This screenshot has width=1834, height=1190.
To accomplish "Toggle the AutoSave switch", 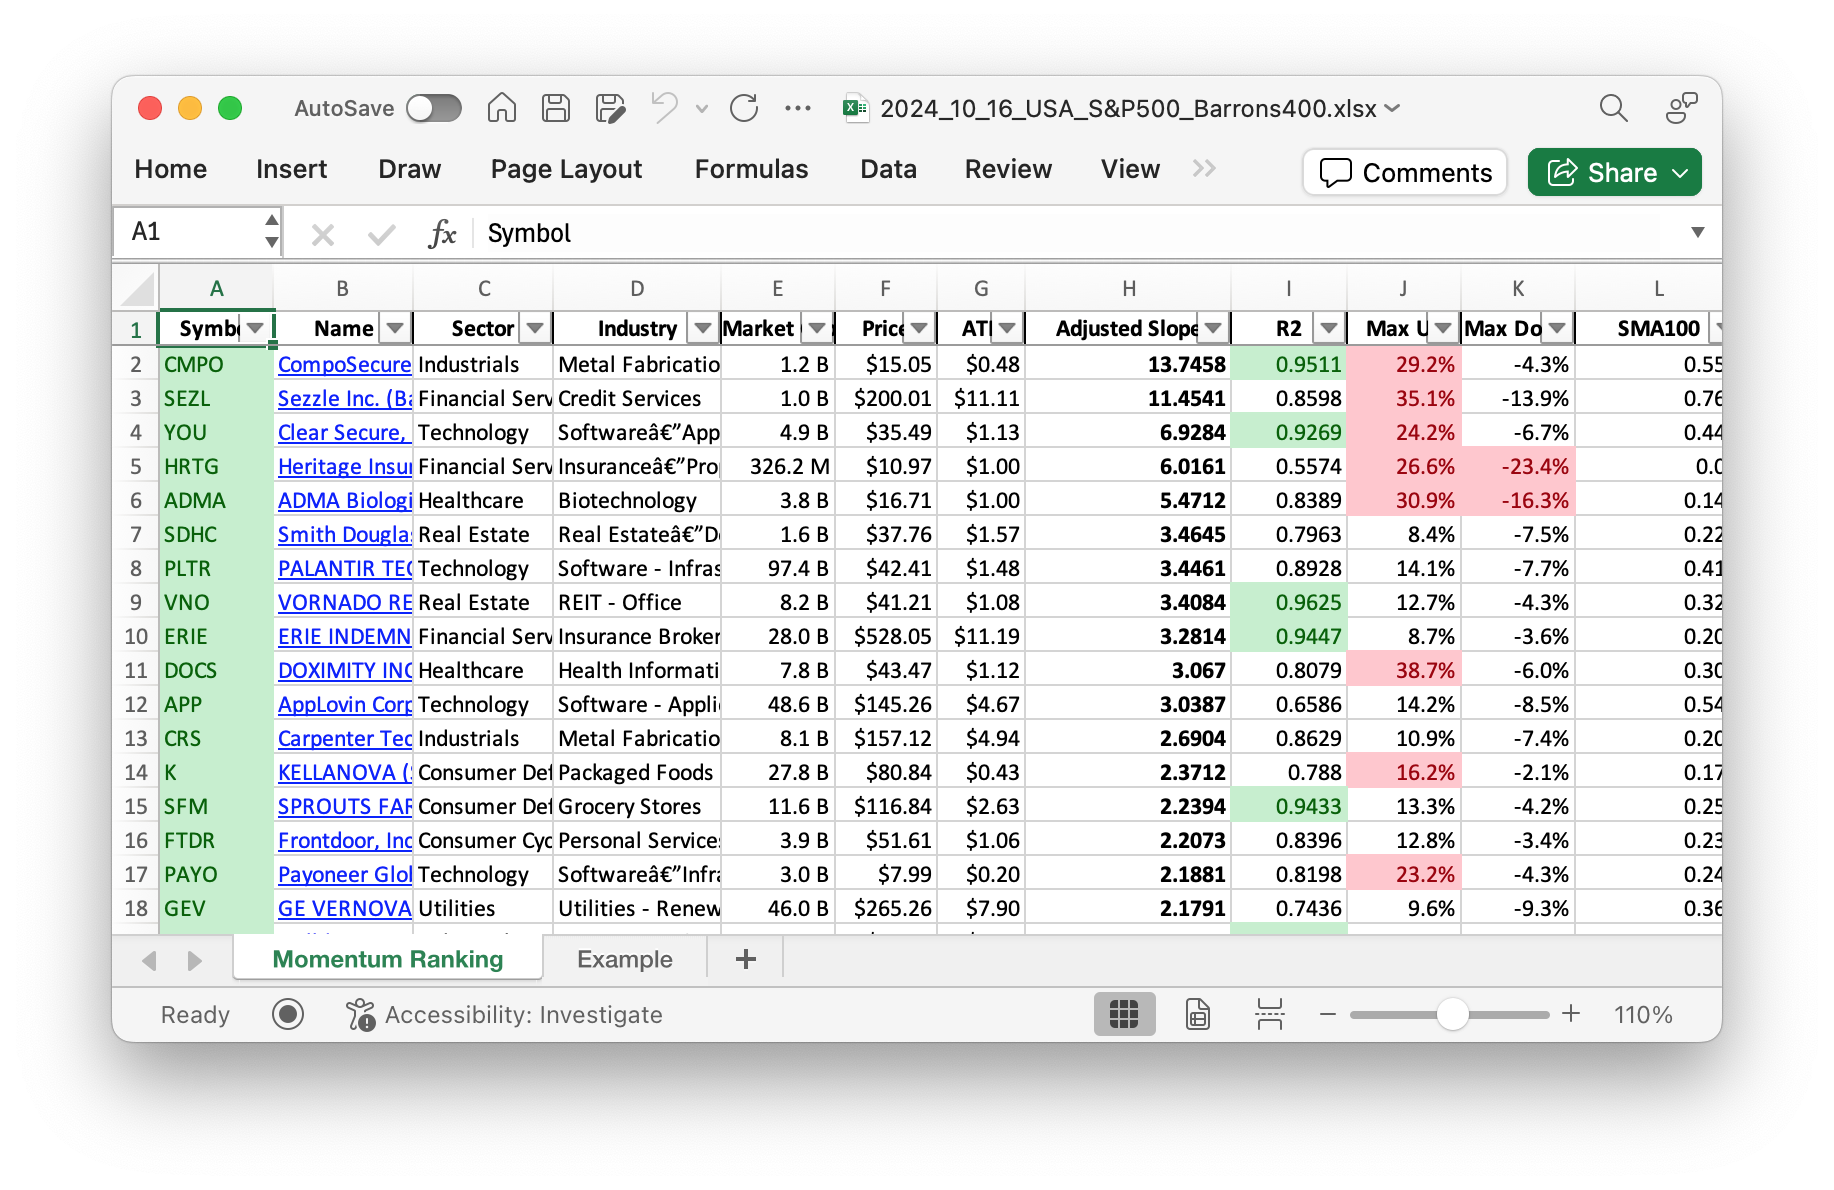I will [434, 108].
